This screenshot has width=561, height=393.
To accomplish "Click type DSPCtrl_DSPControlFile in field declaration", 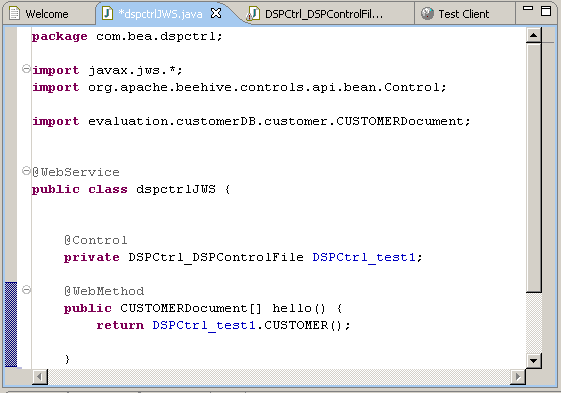I will [x=216, y=257].
